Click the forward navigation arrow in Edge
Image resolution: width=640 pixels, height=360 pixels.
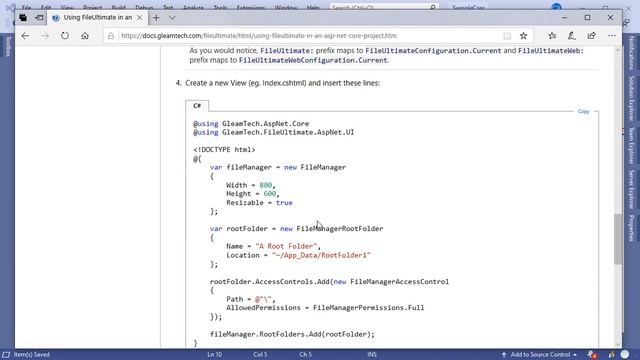coord(45,36)
